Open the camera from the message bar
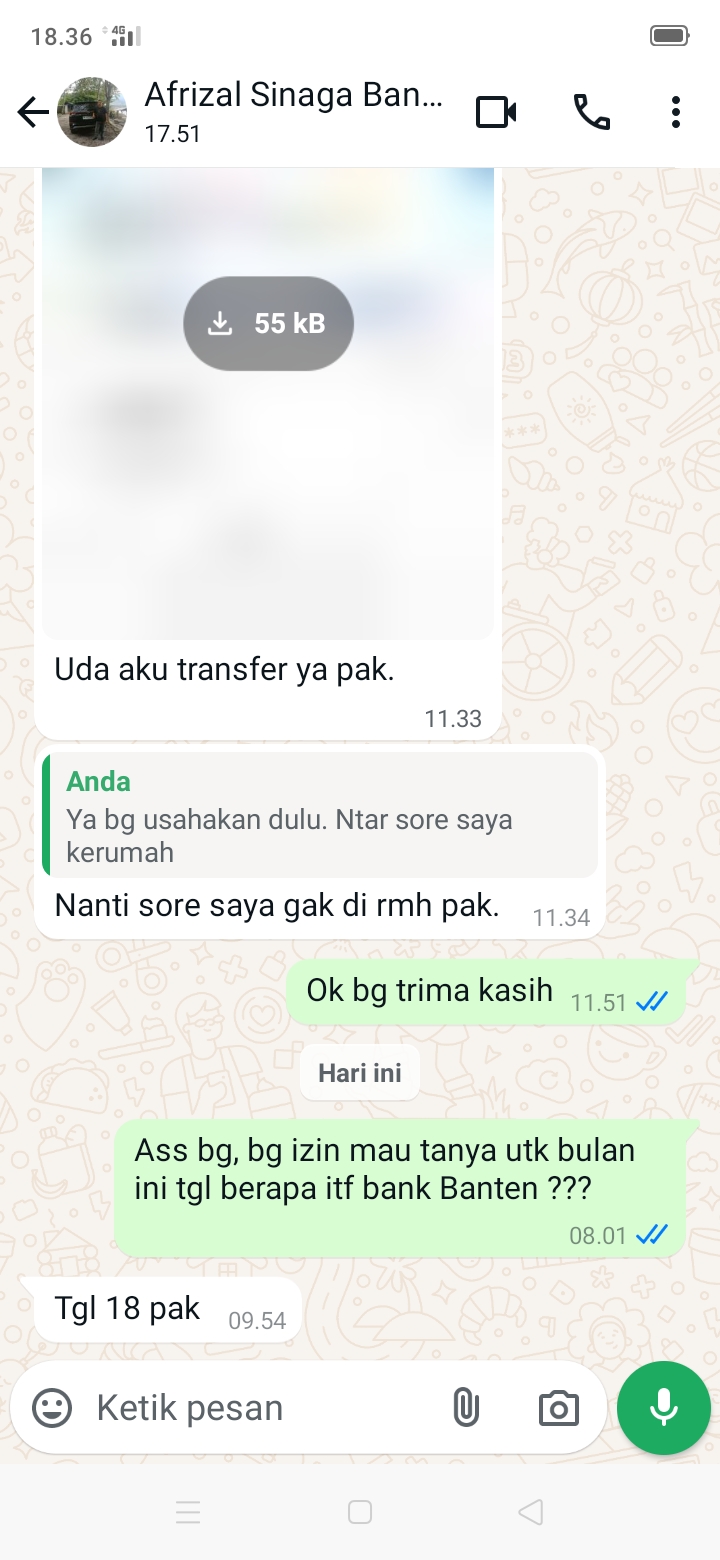The height and width of the screenshot is (1560, 720). (x=558, y=1408)
